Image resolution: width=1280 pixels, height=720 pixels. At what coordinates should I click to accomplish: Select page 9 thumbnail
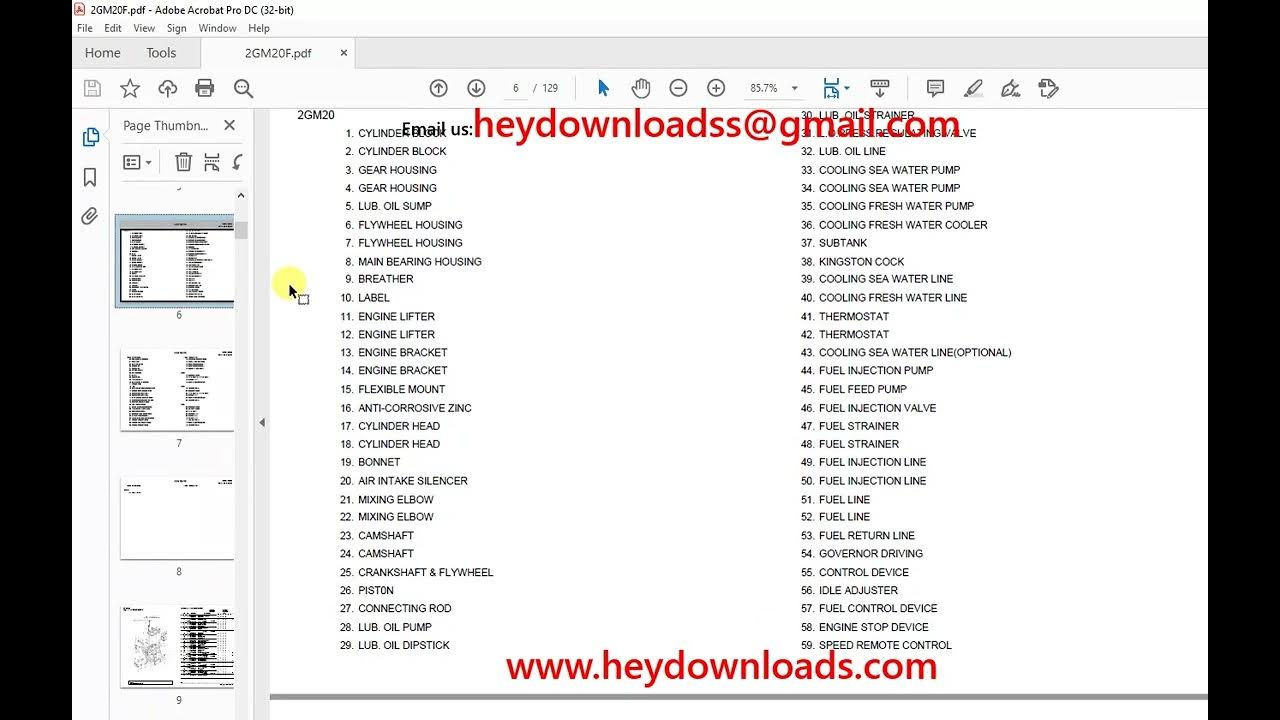(x=178, y=646)
